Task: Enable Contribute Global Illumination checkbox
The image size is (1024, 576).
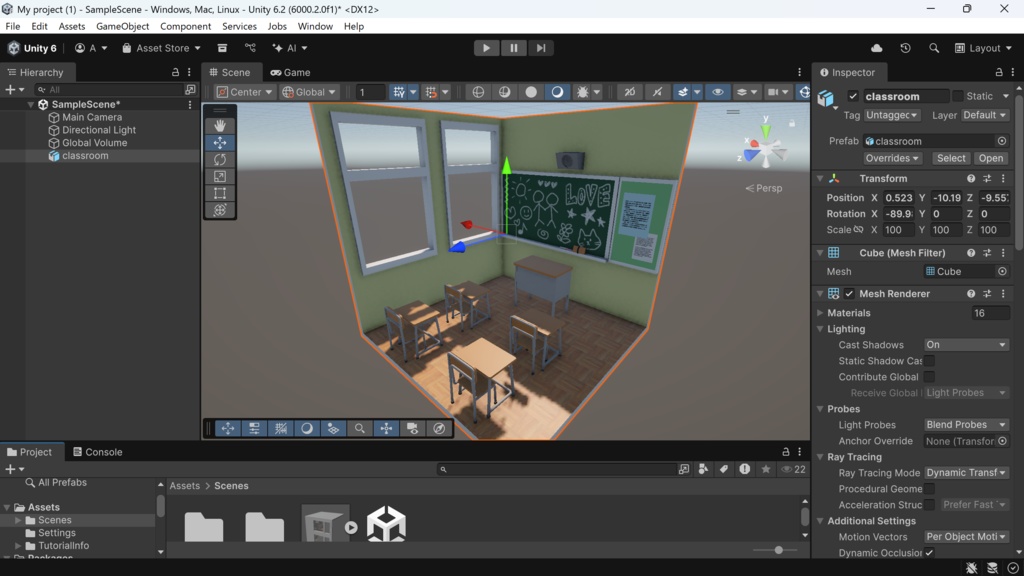Action: click(x=929, y=377)
